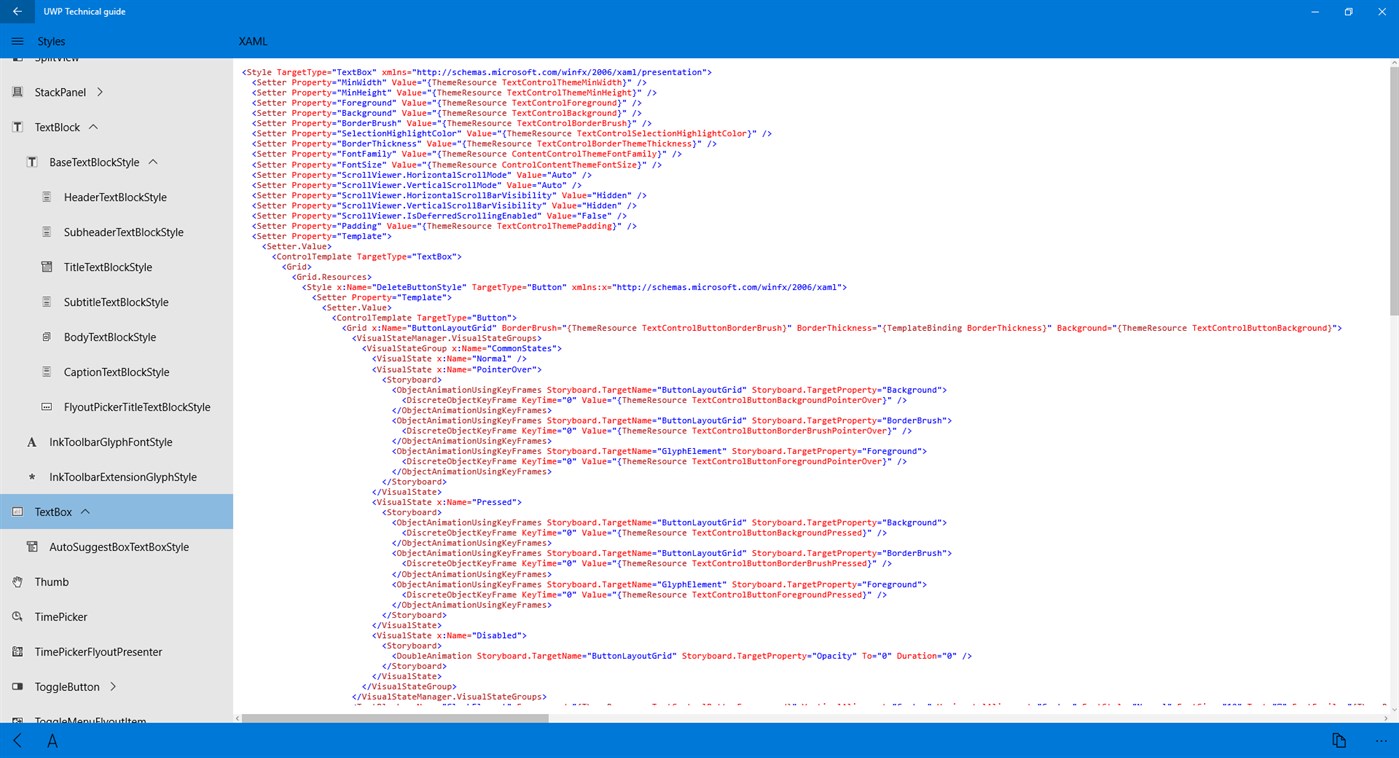Click the VisualState x:Name="Pressed" line

(447, 502)
